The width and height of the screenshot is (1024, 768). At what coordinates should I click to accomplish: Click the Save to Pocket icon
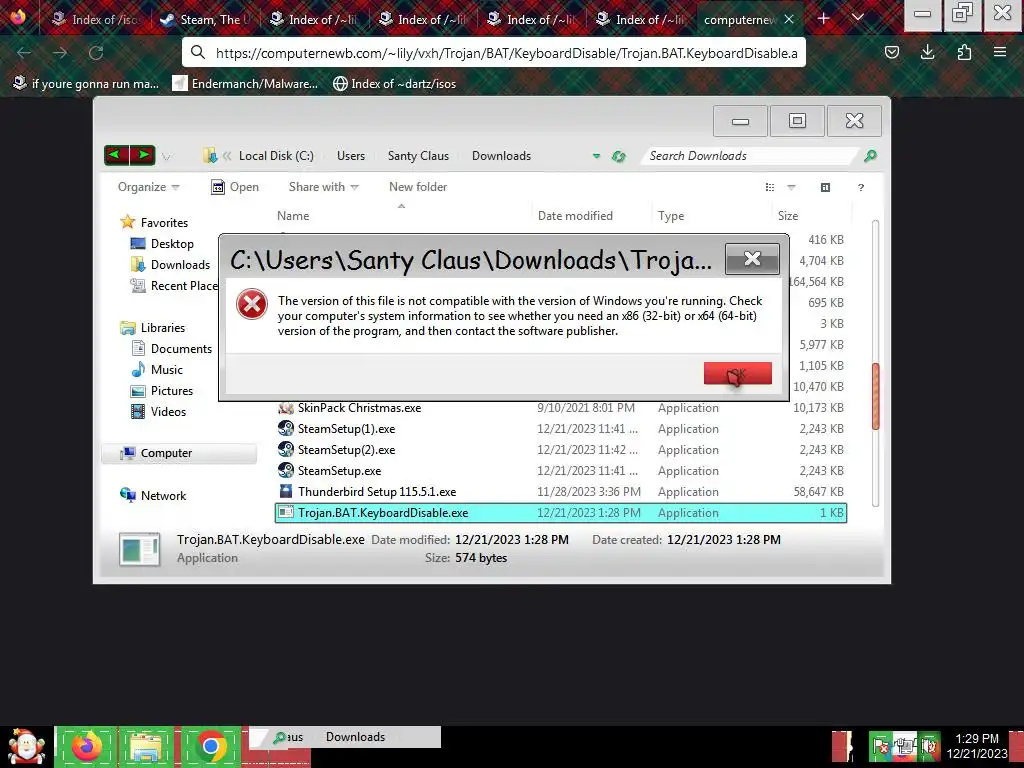[891, 52]
